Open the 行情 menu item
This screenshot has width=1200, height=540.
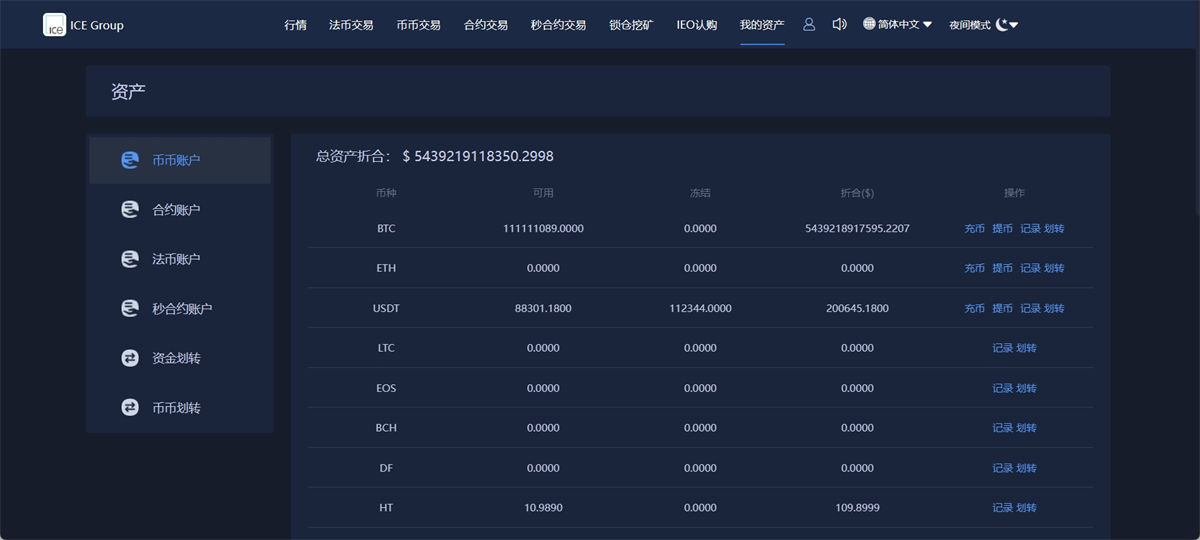tap(295, 25)
